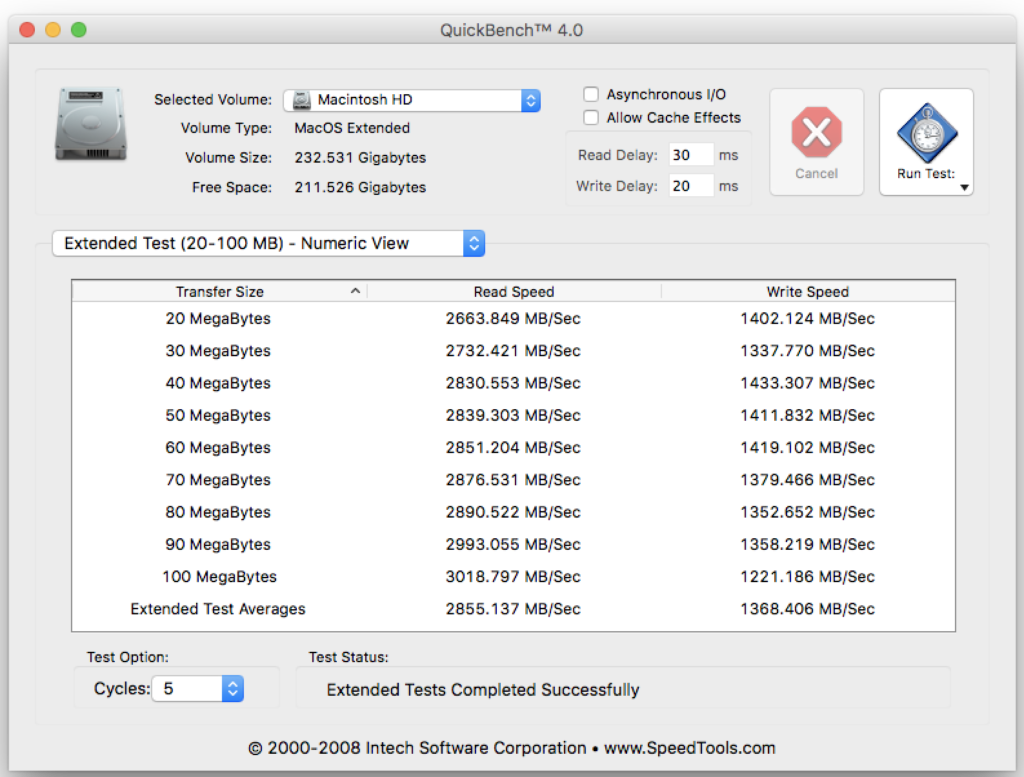Click the Read Delay input field
Viewport: 1024px width, 777px height.
tap(690, 155)
